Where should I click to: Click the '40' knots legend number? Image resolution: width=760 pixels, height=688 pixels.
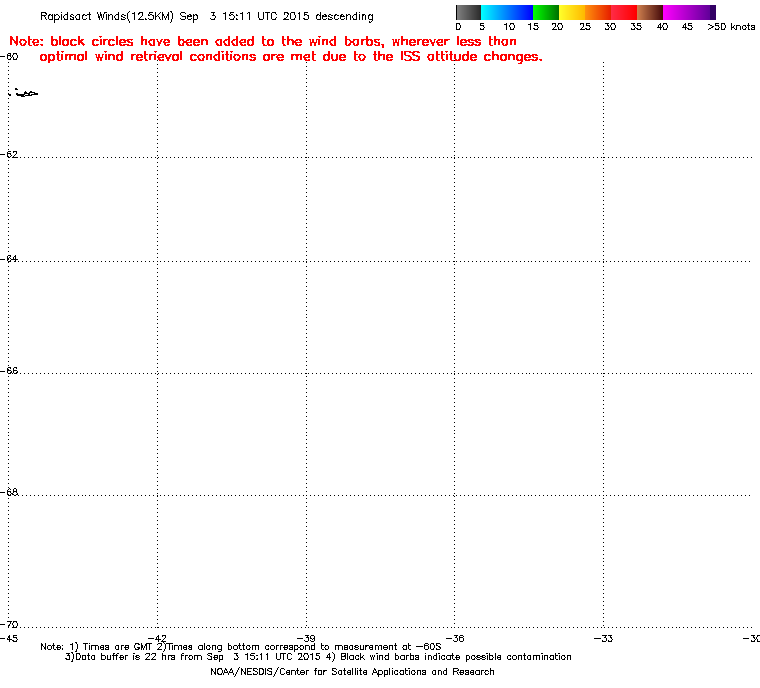click(x=662, y=27)
